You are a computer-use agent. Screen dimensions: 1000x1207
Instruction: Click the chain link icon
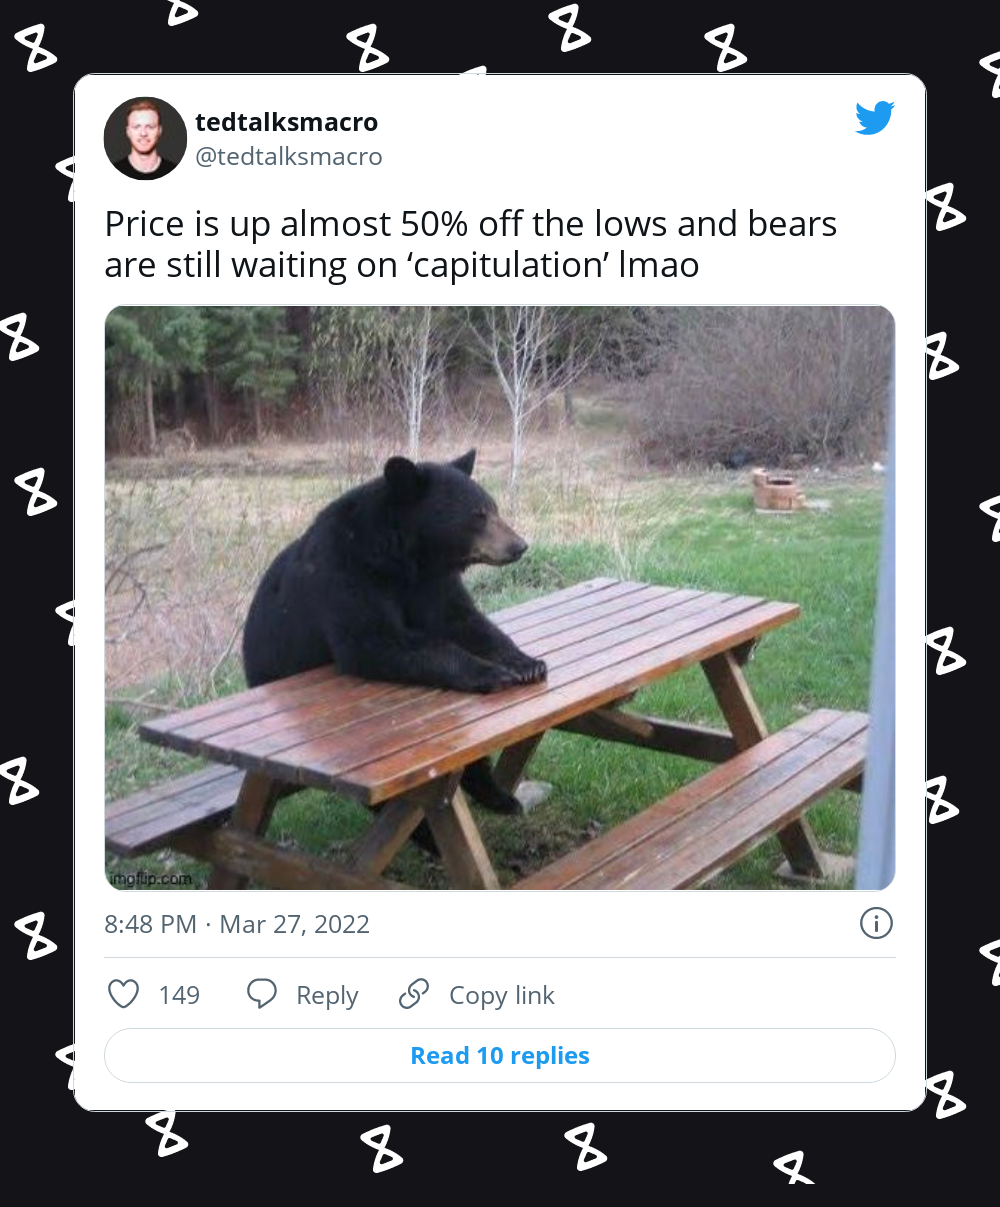pyautogui.click(x=413, y=994)
